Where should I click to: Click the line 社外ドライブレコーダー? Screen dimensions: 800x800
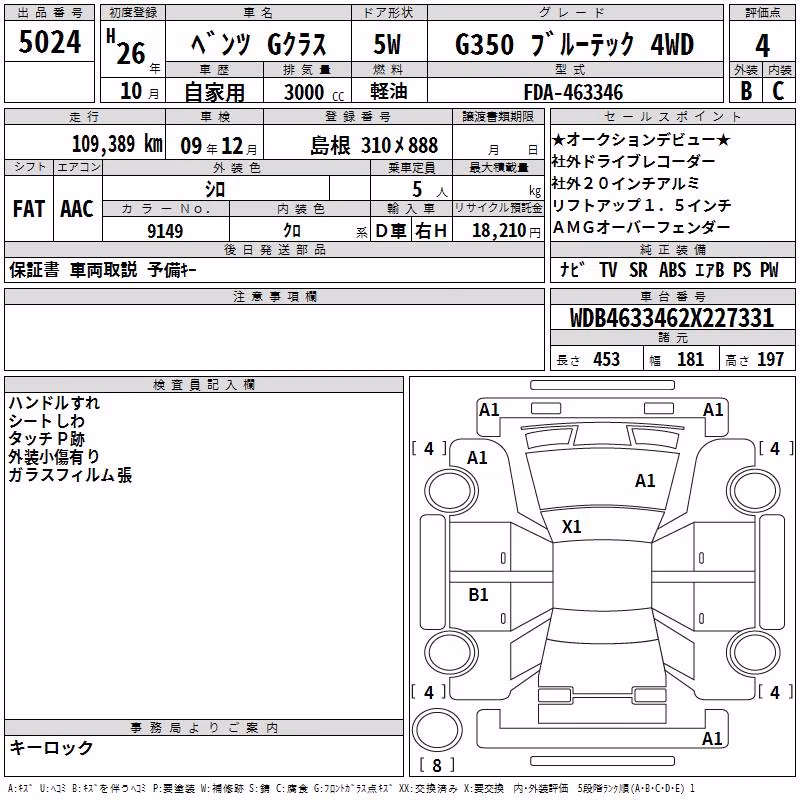(633, 161)
